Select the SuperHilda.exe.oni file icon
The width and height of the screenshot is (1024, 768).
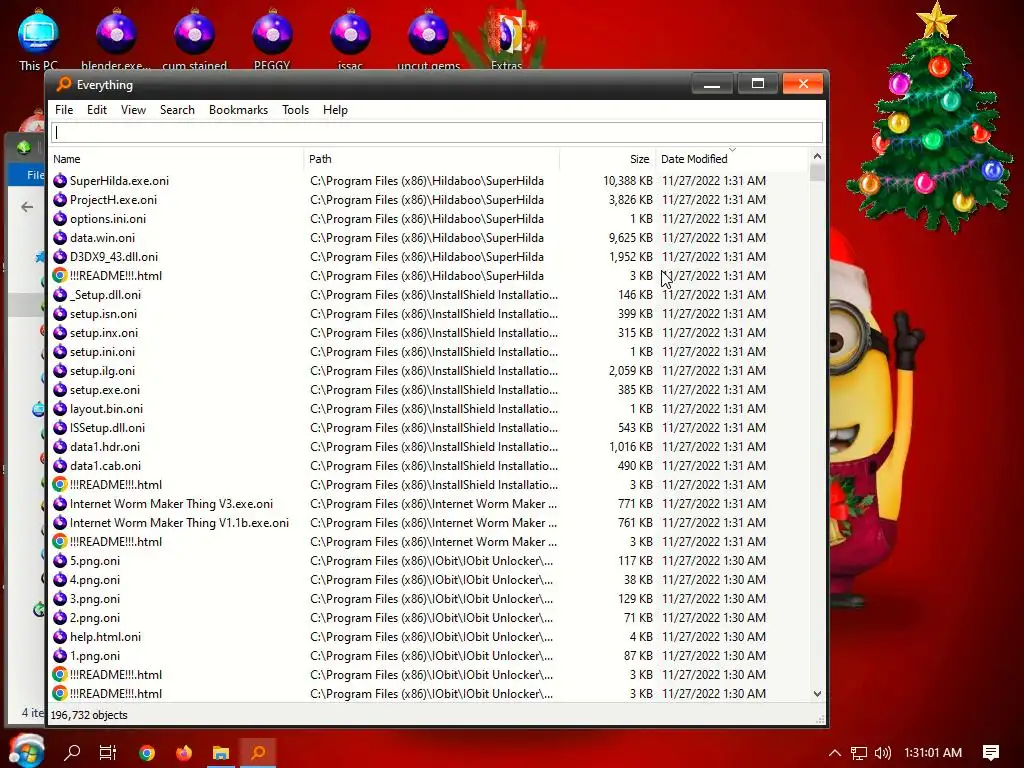60,181
